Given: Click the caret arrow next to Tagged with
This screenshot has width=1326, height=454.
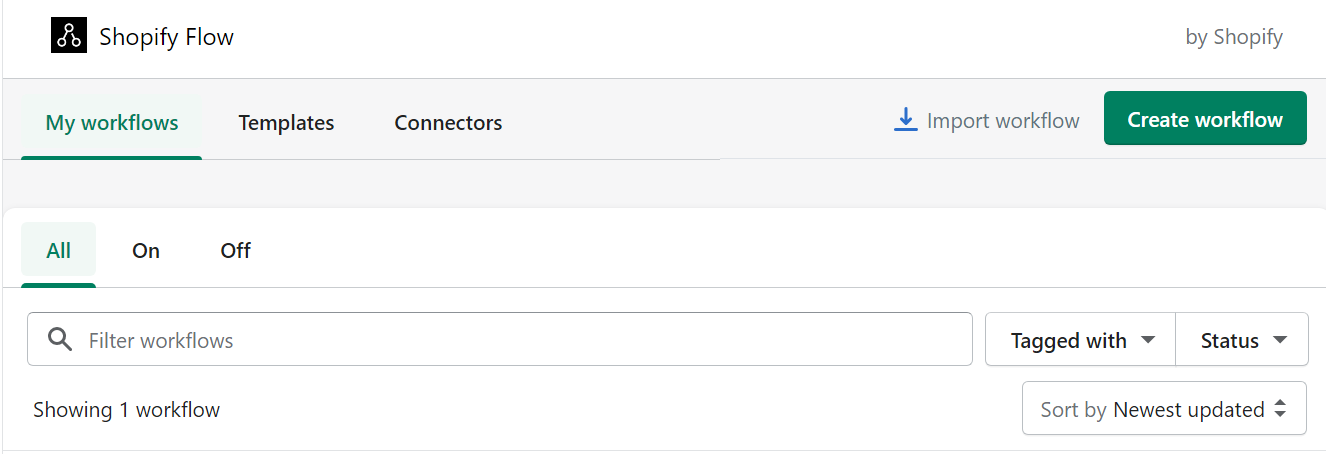Looking at the screenshot, I should point(1148,340).
